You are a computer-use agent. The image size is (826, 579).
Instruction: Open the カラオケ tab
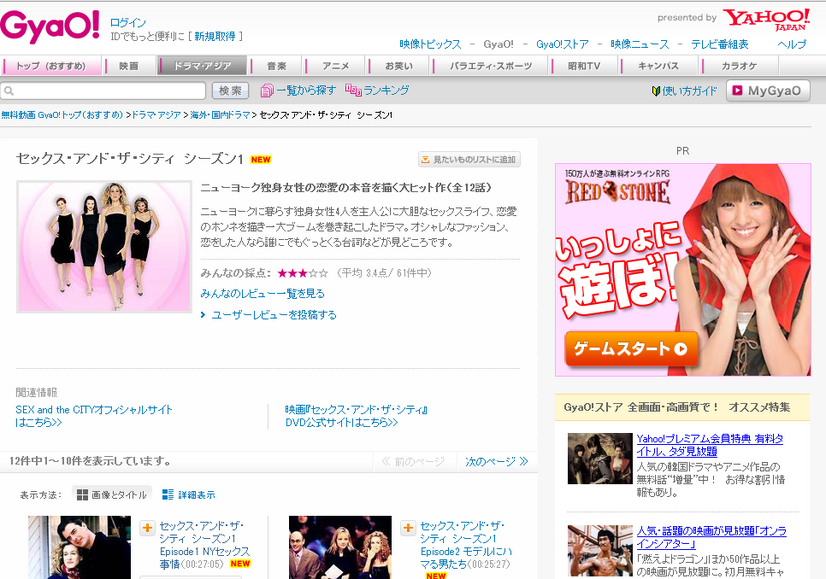(739, 66)
